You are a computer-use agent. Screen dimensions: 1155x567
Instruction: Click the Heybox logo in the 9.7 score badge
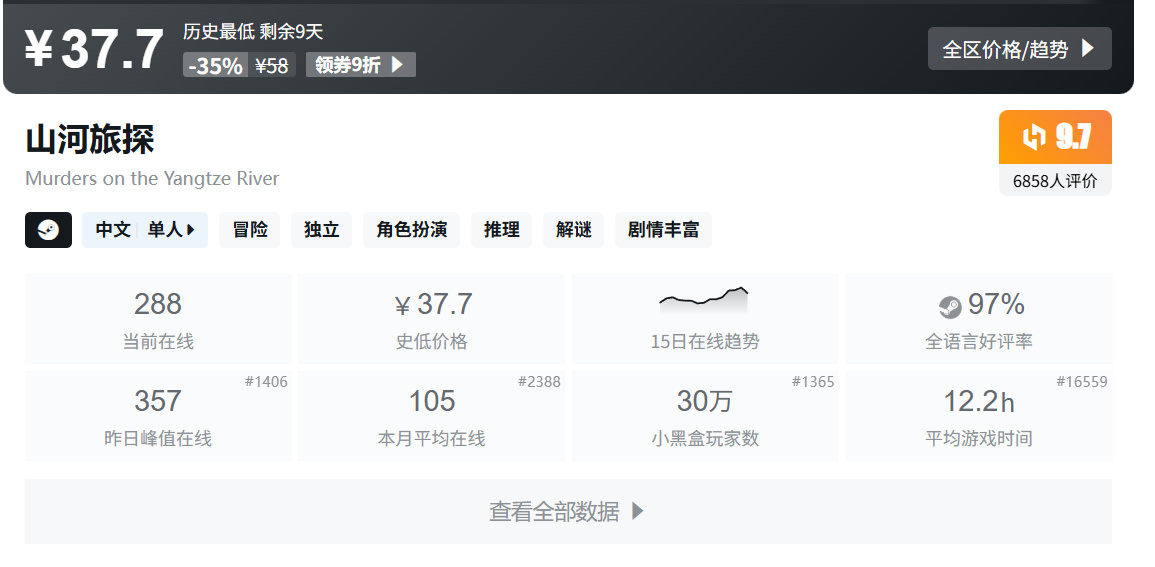(x=1033, y=137)
